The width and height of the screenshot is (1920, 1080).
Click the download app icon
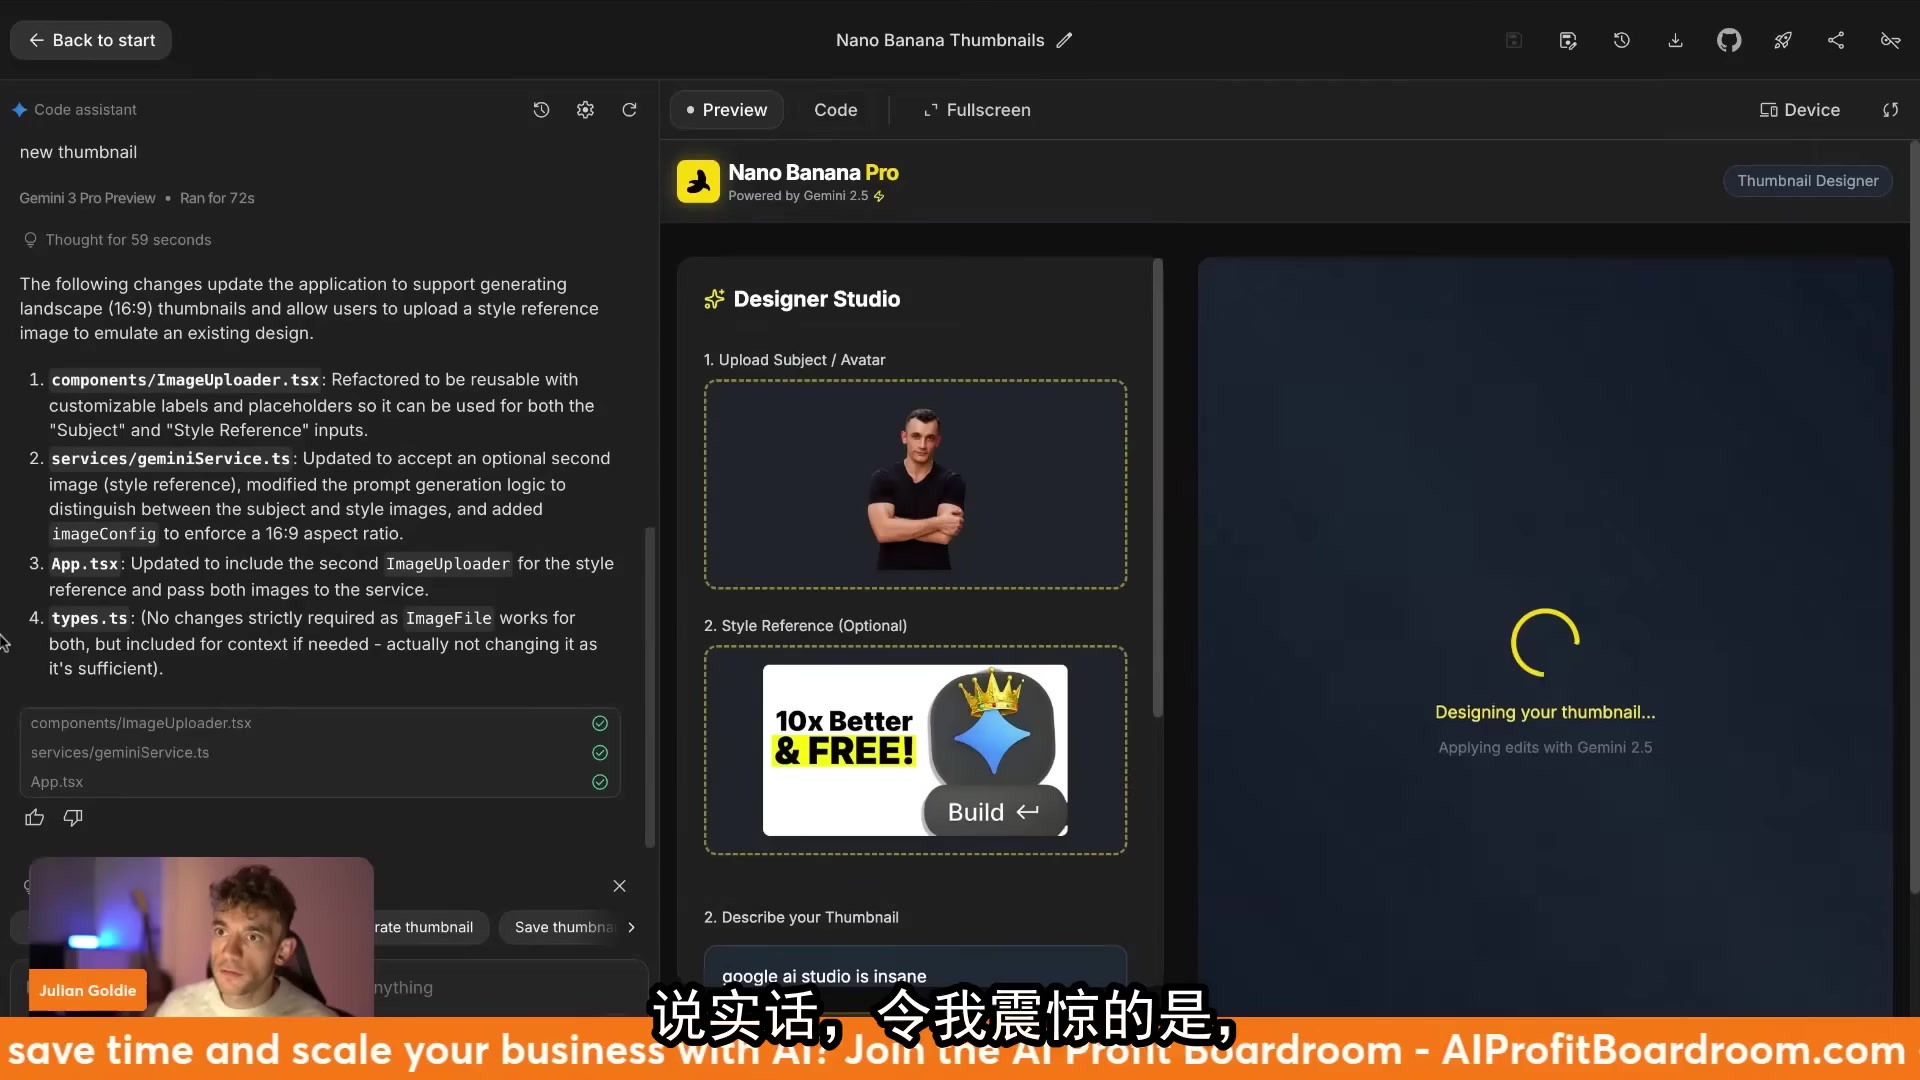(1675, 40)
